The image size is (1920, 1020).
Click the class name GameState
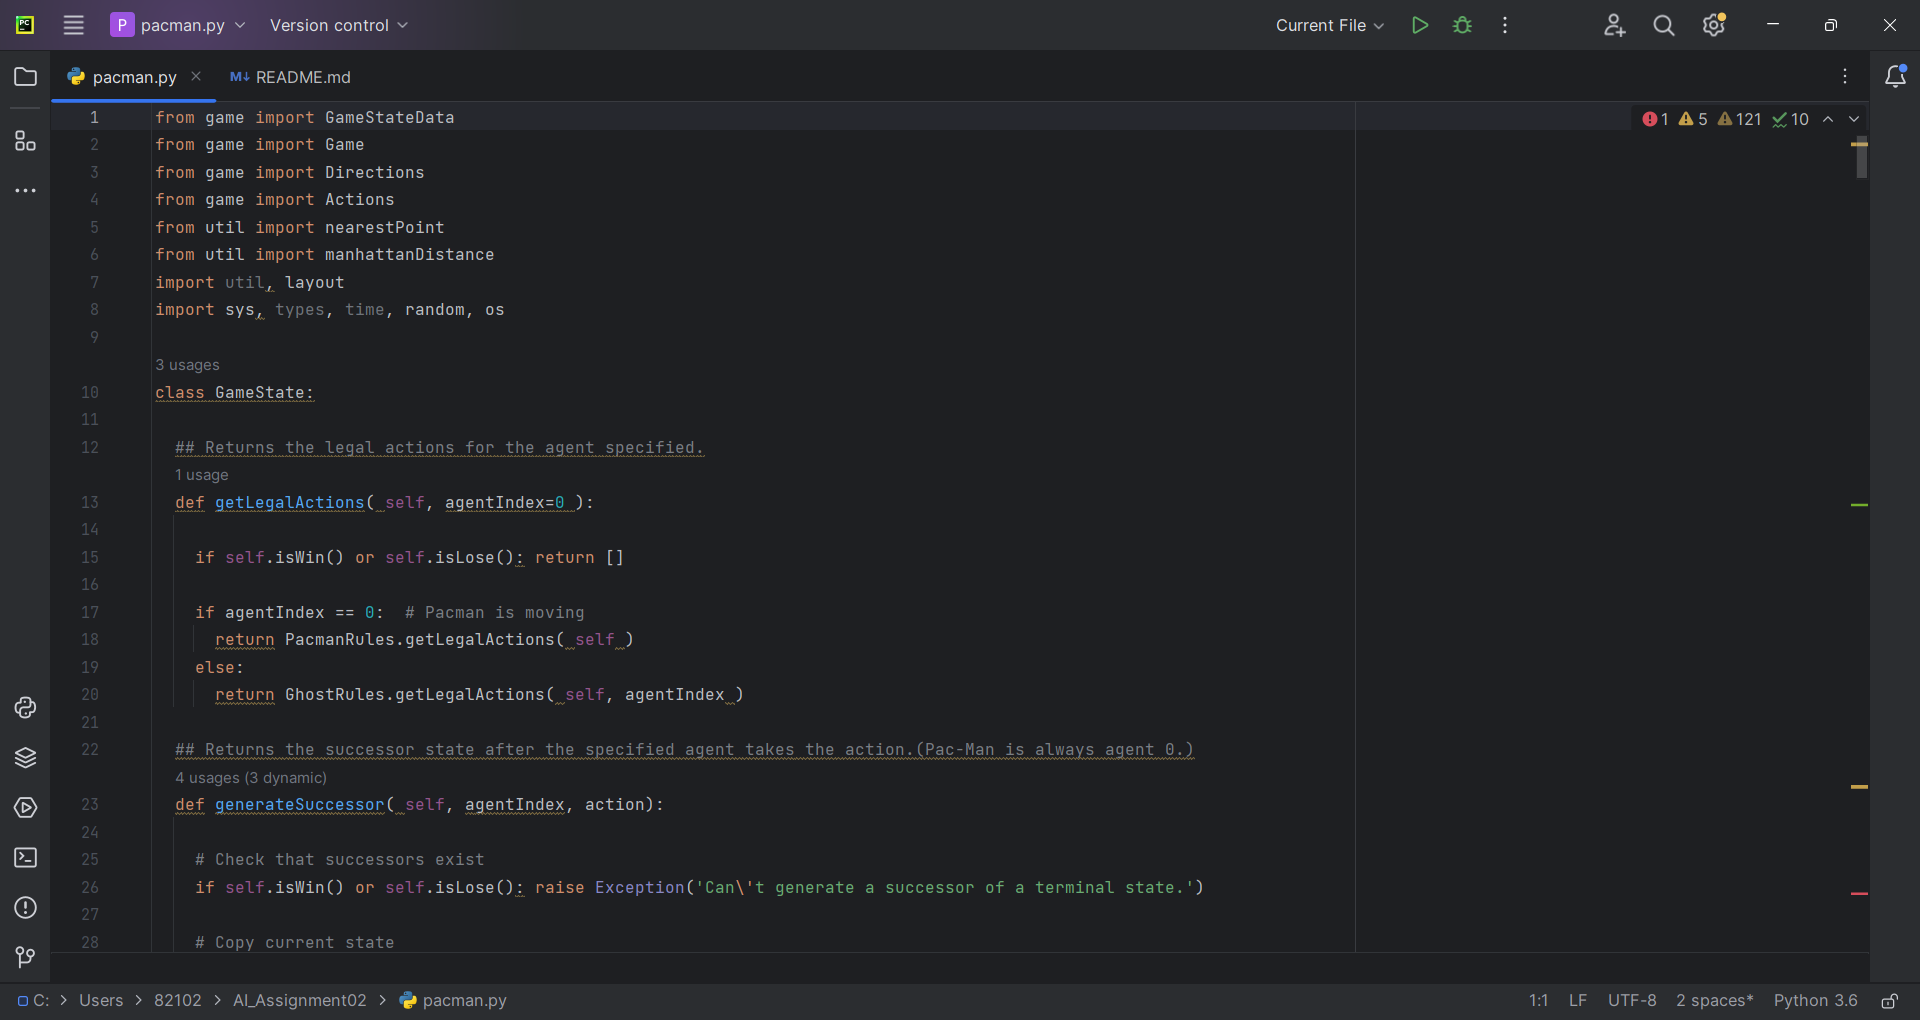(260, 393)
